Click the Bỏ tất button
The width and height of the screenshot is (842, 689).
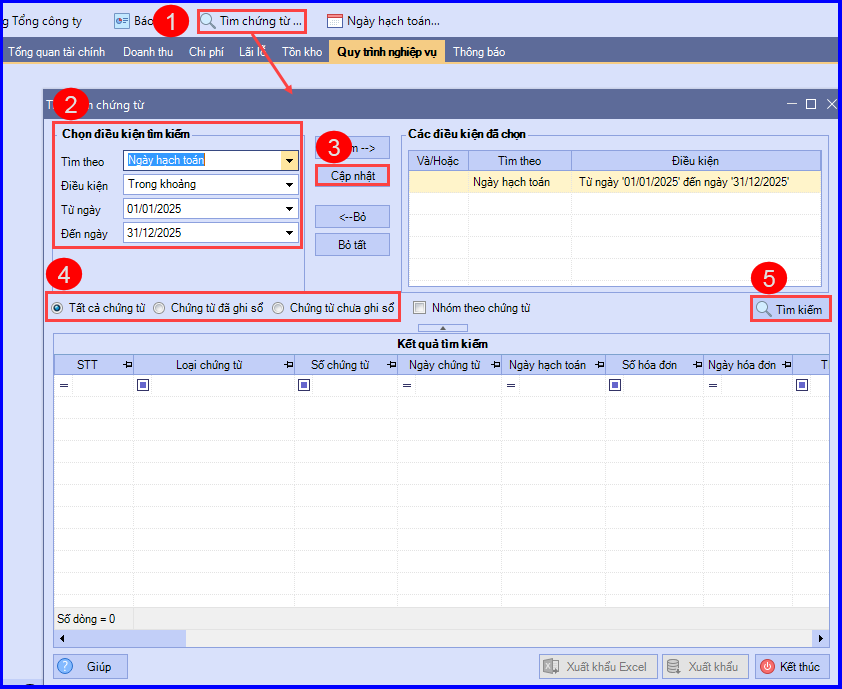(x=352, y=245)
